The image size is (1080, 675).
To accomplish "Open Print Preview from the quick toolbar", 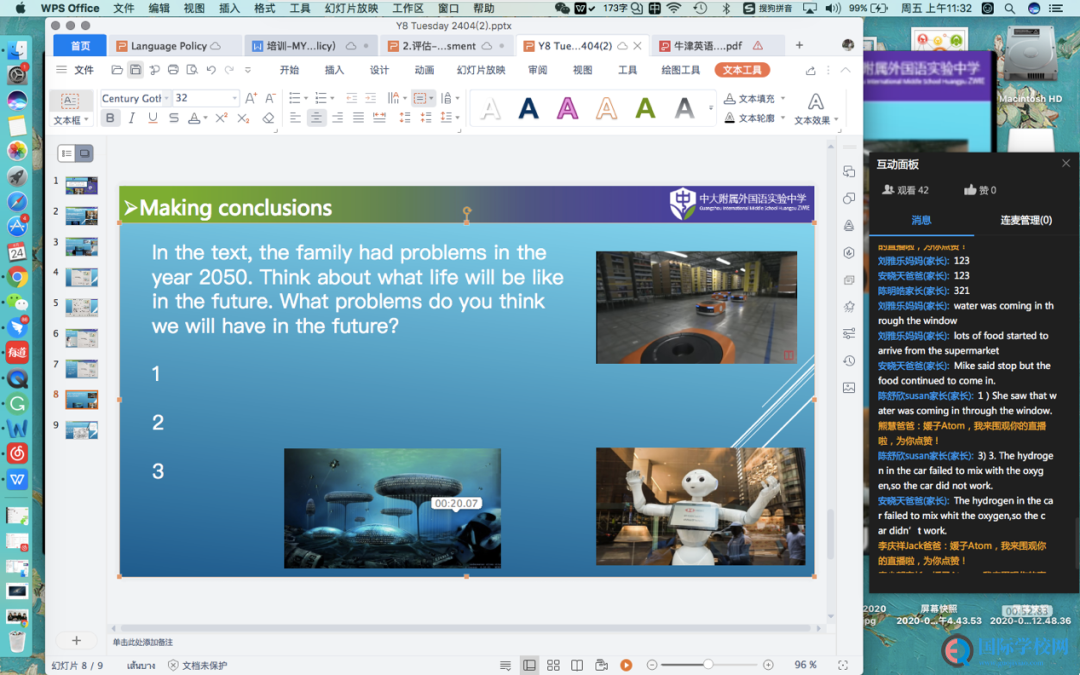I will pyautogui.click(x=192, y=70).
